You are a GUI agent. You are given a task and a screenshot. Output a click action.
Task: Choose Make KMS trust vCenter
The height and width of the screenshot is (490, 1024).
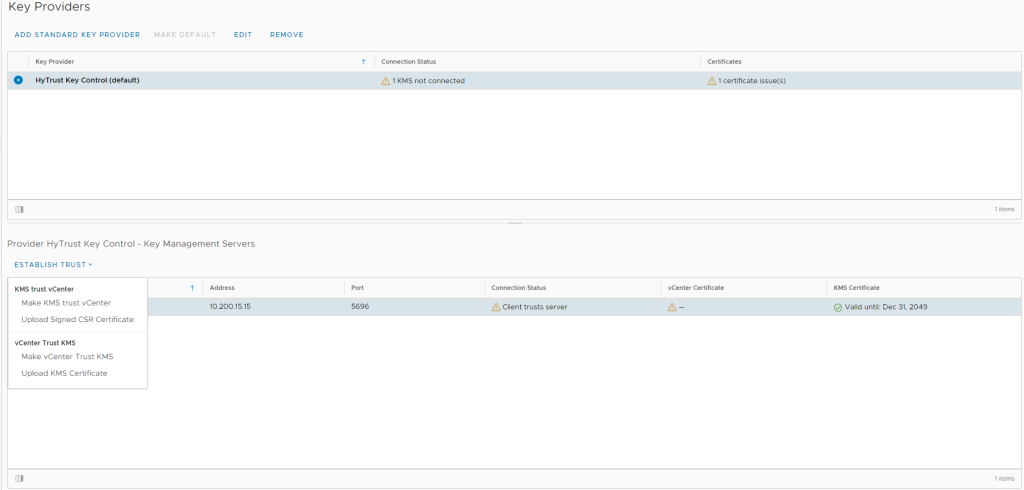pos(66,303)
